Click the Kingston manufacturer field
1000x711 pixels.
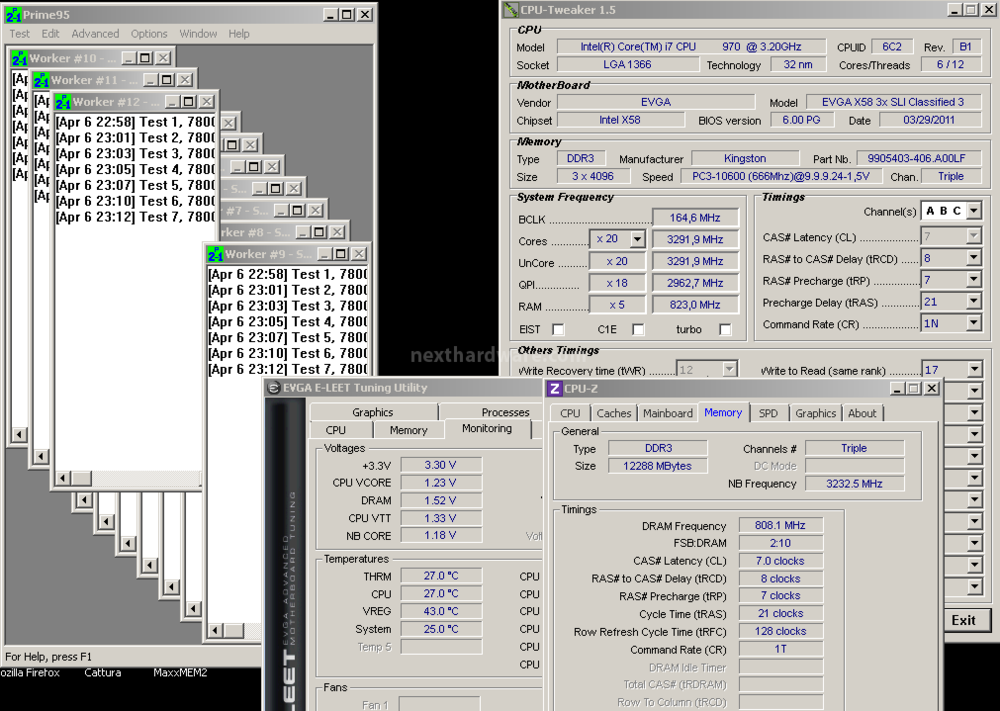[x=745, y=158]
